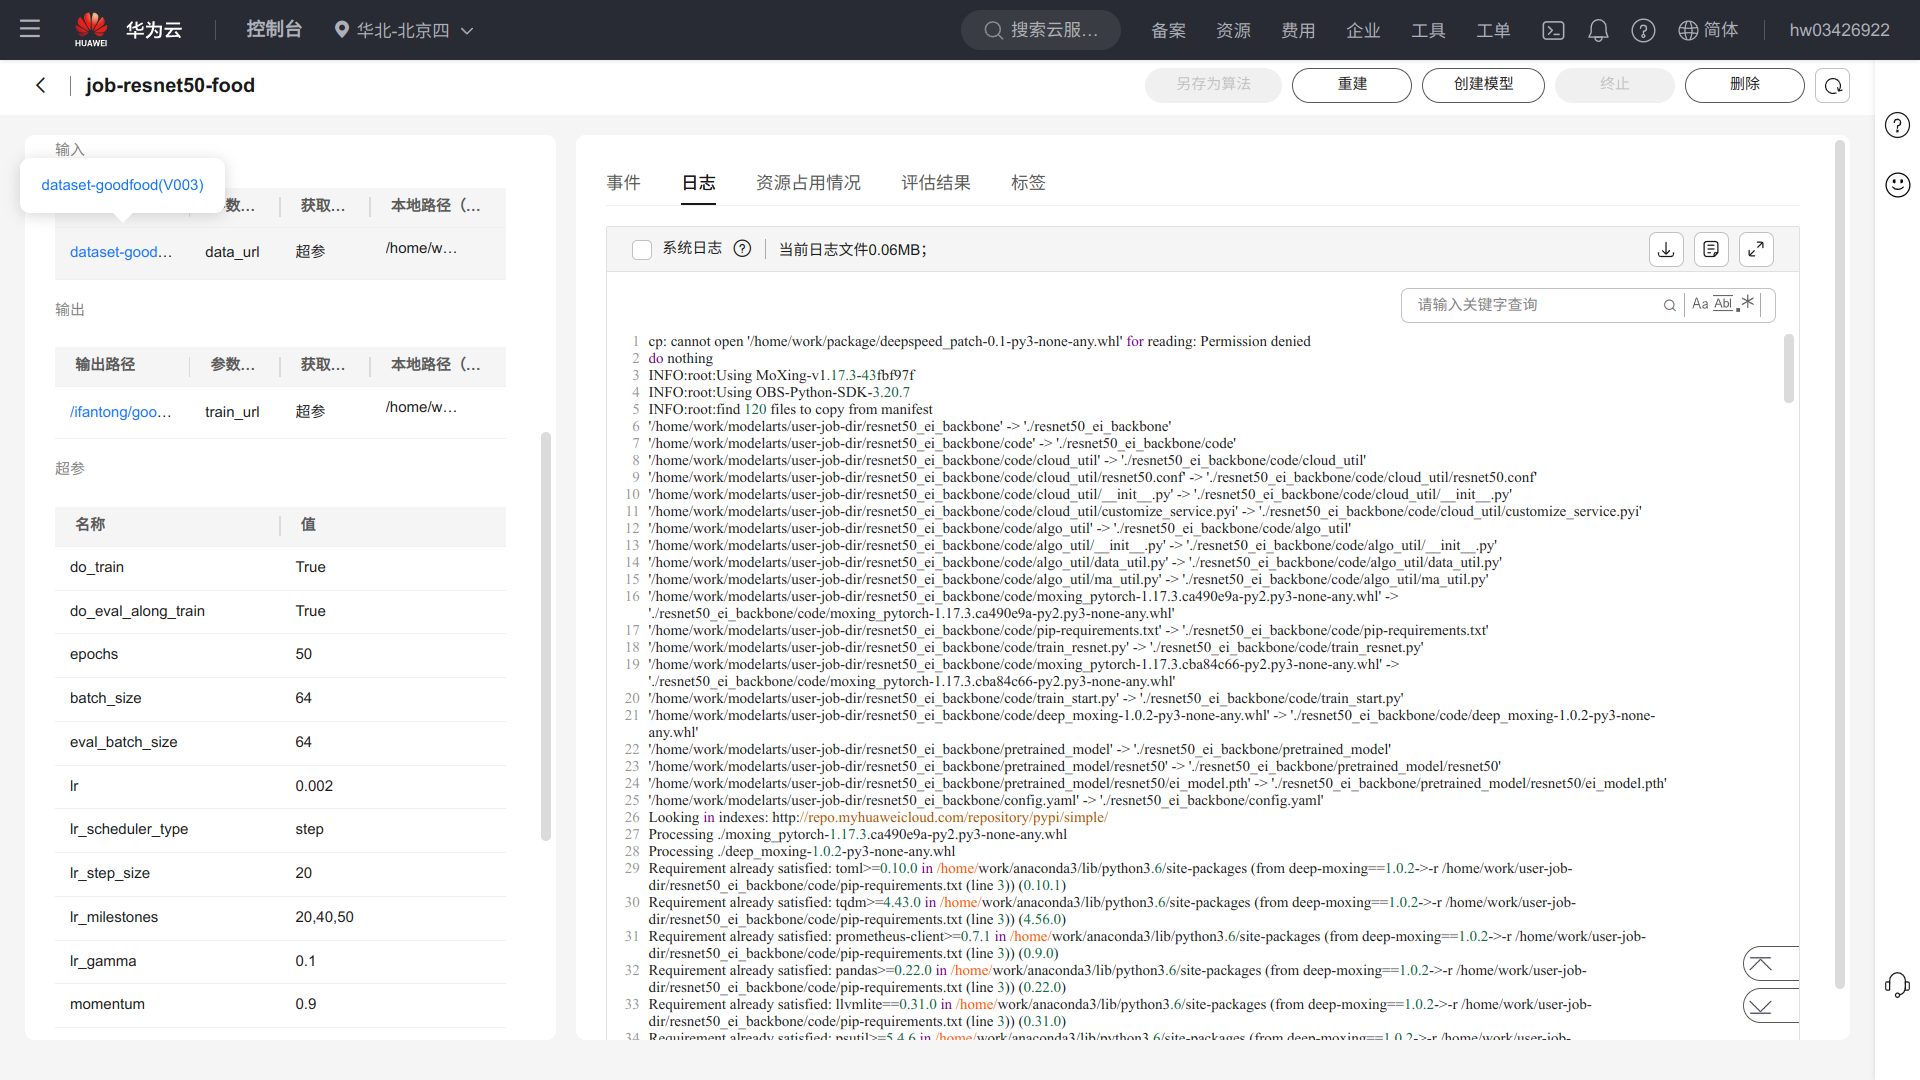Screen dimensions: 1920x1080
Task: Open language selector 简体
Action: click(1708, 30)
